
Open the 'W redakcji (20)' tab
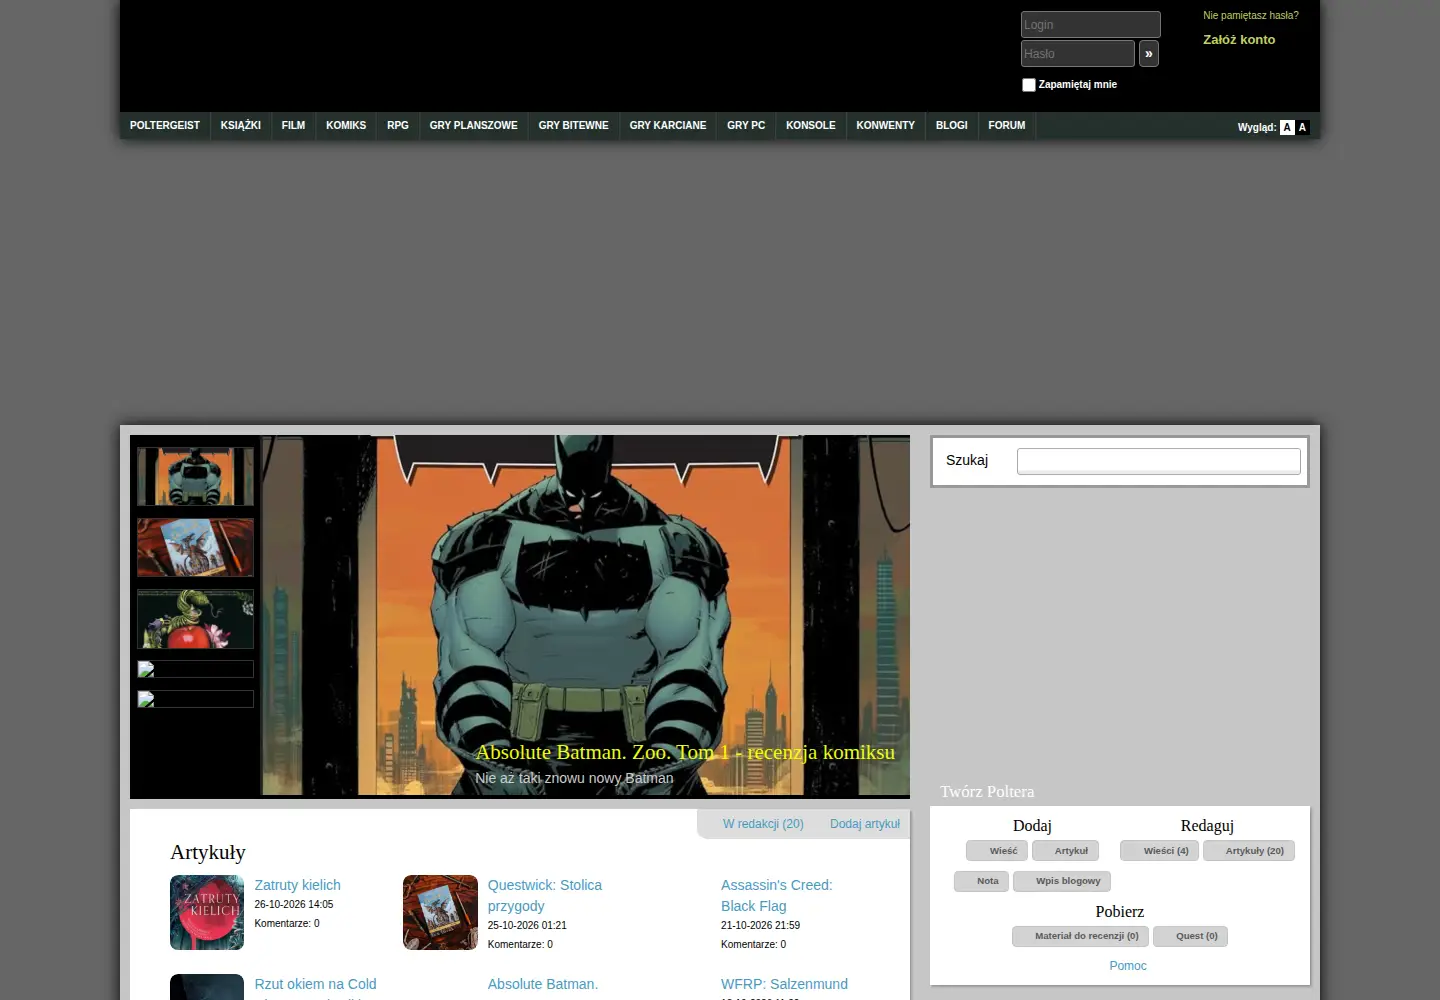point(763,824)
